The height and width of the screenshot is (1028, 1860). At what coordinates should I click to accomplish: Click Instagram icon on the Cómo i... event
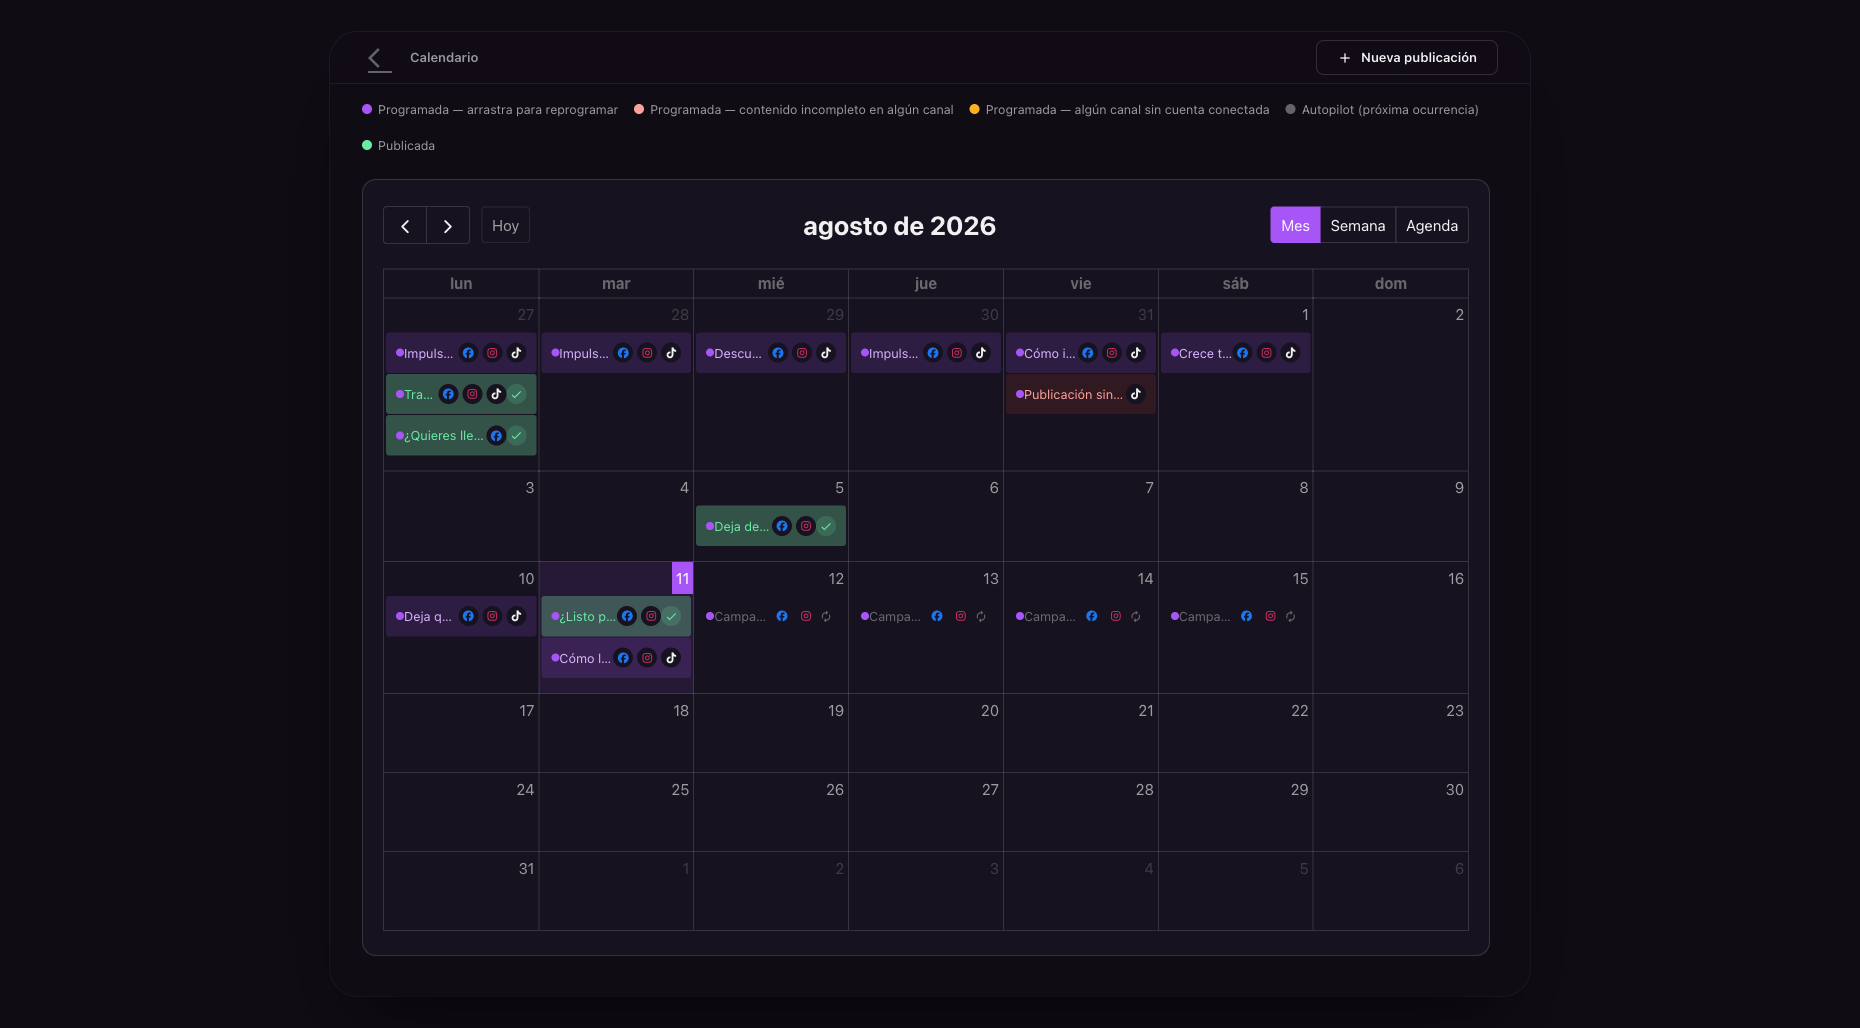coord(1112,353)
